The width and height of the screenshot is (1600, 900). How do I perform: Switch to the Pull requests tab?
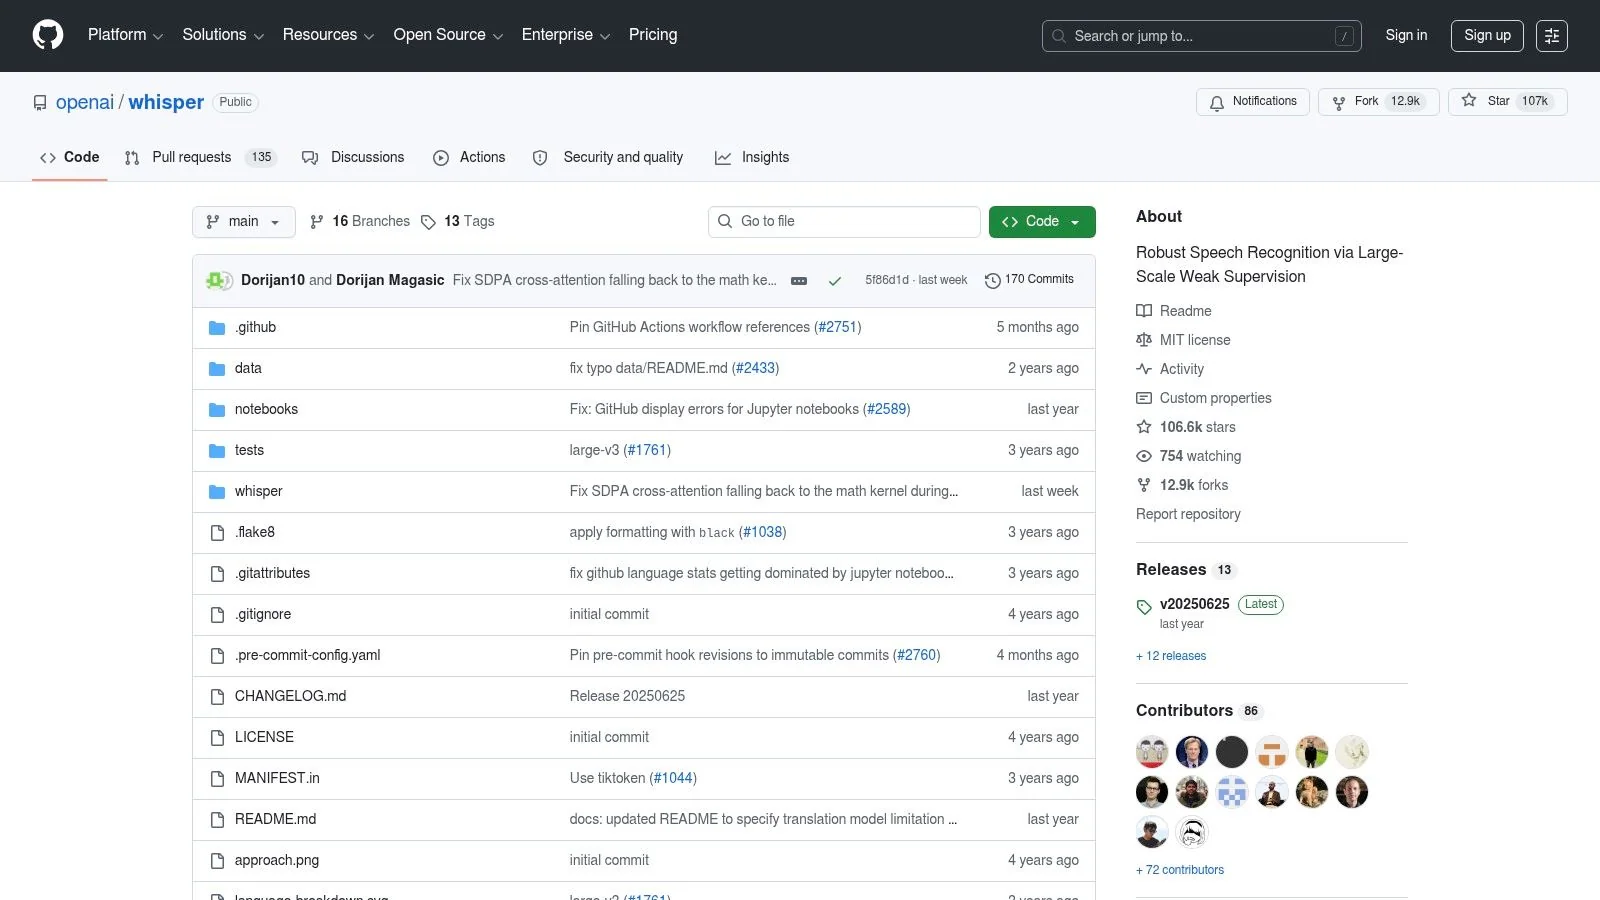point(201,157)
